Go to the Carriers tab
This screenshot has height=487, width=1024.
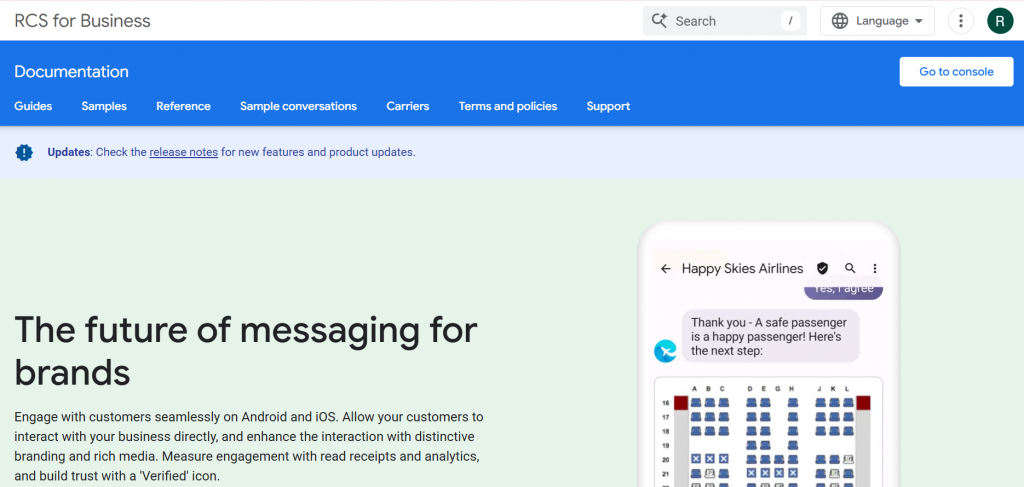tap(408, 106)
